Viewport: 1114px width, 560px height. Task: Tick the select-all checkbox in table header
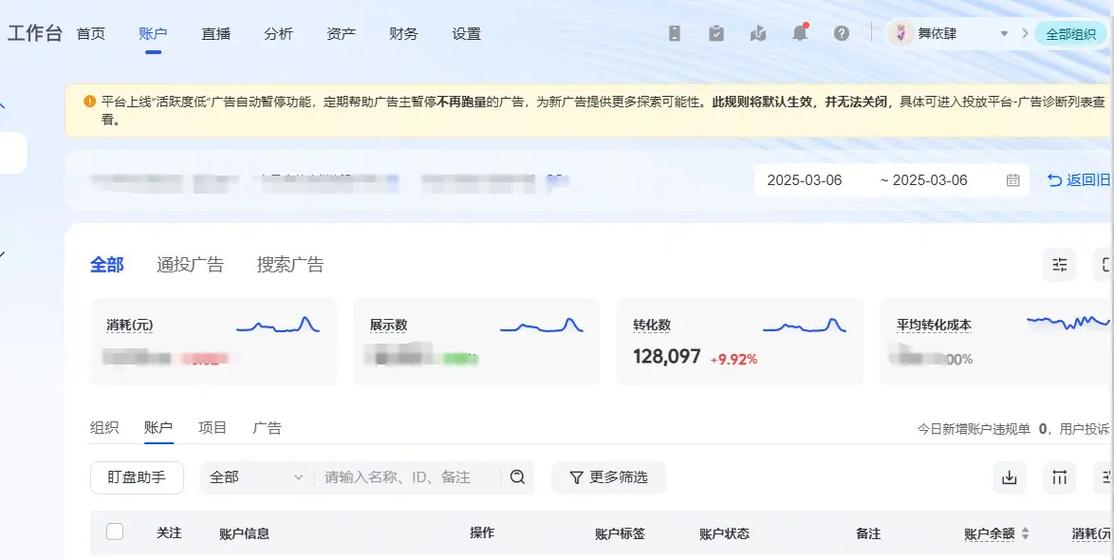(114, 532)
